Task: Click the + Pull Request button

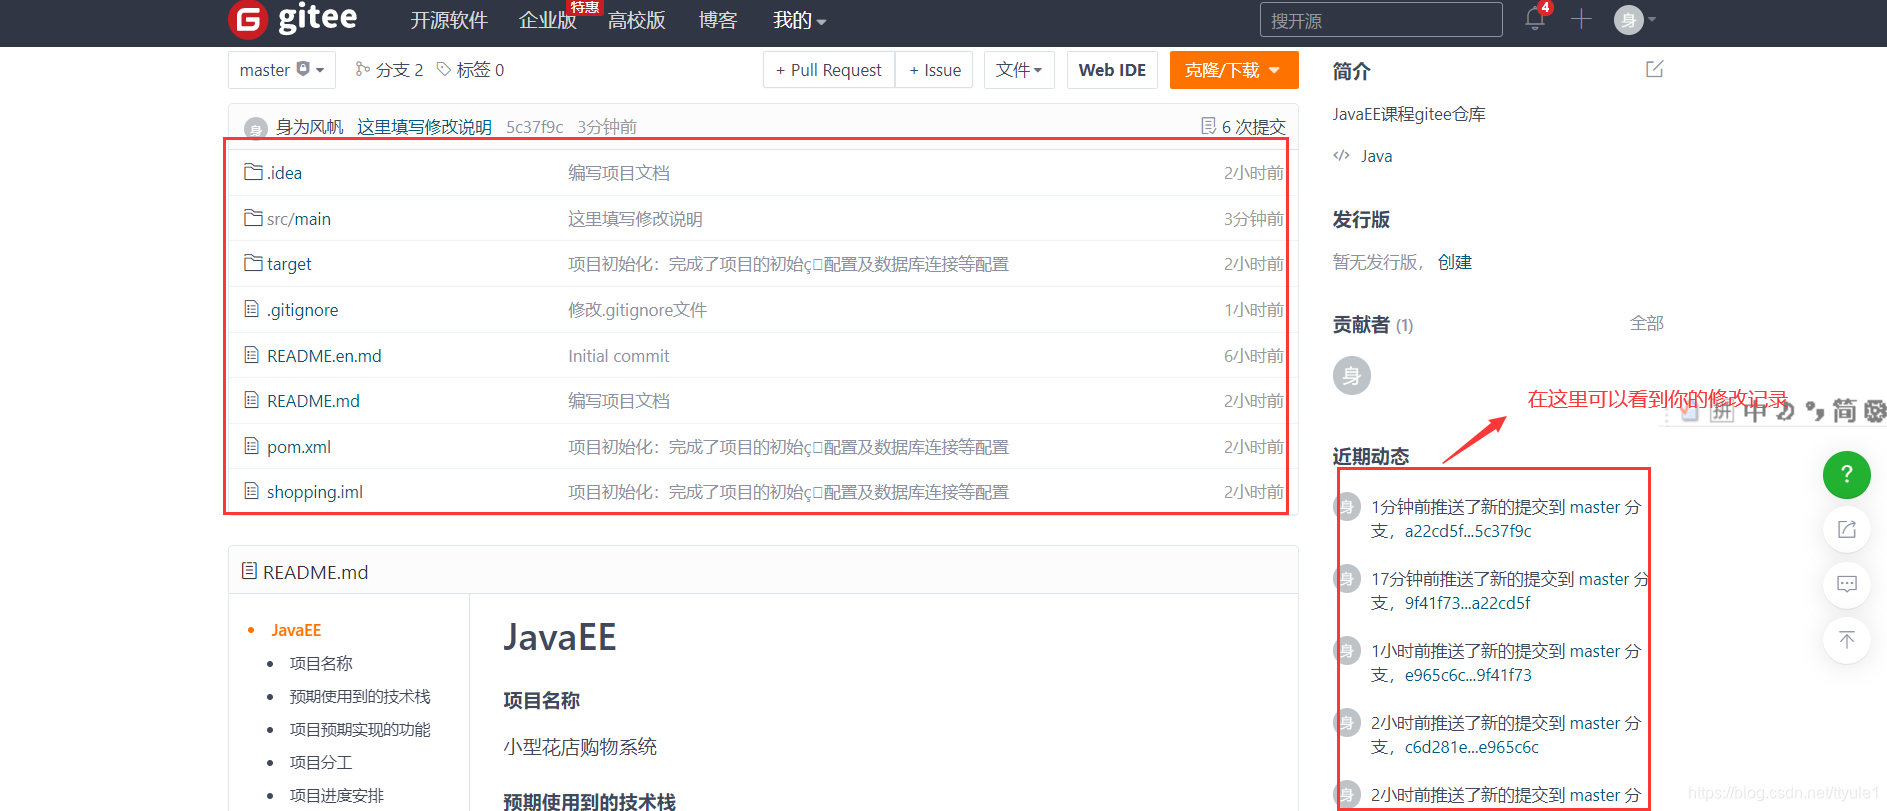Action: point(829,70)
